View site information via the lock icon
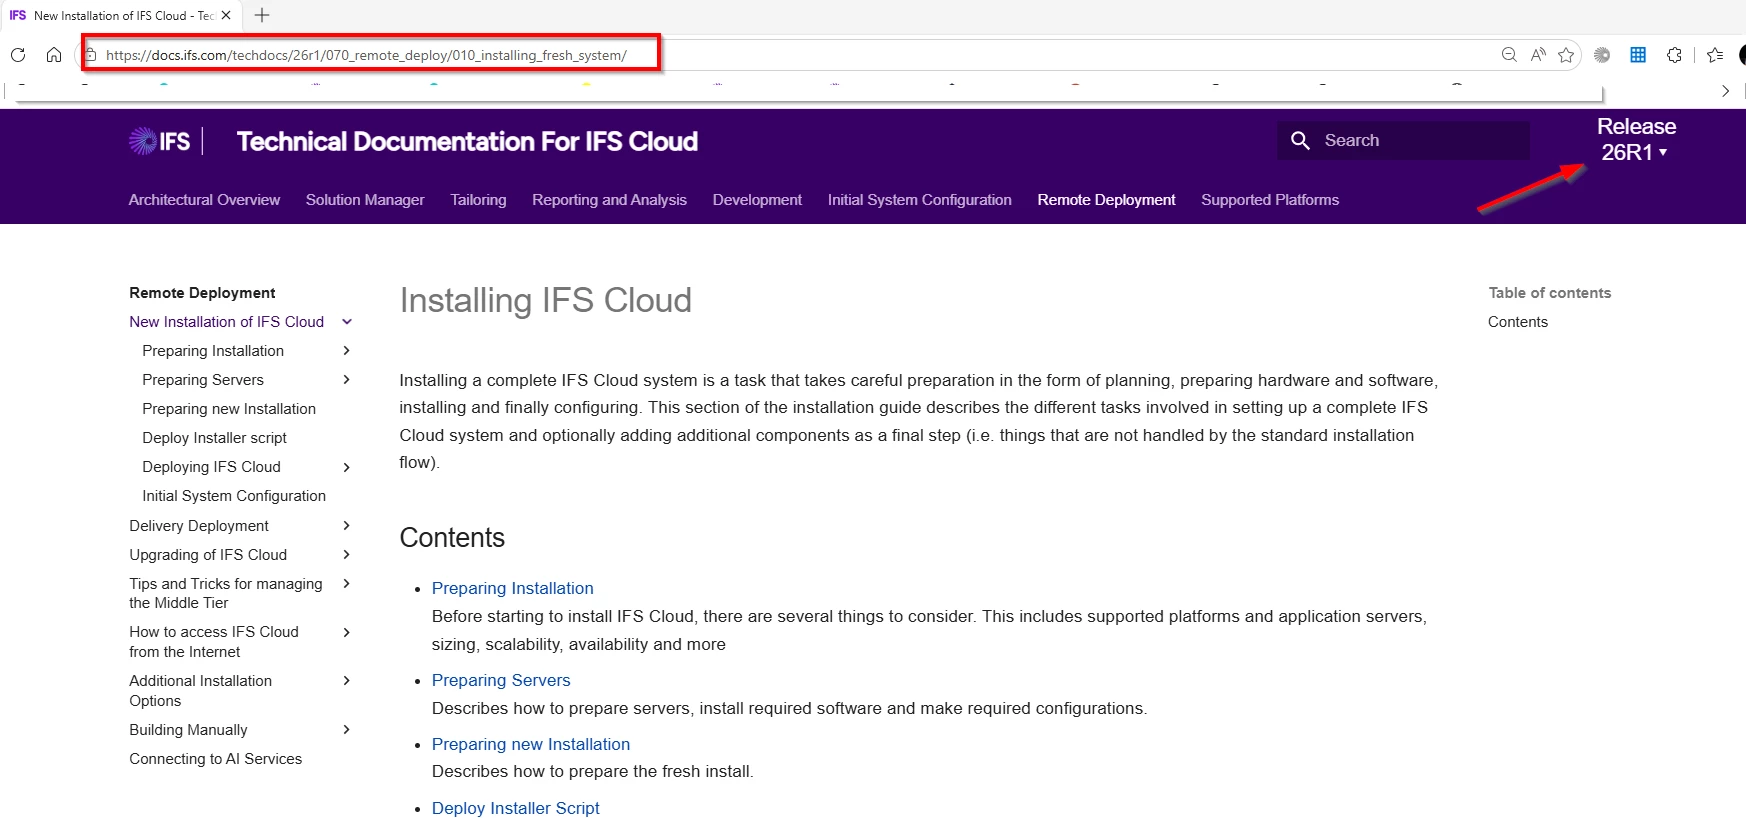Image resolution: width=1746 pixels, height=818 pixels. click(x=90, y=55)
